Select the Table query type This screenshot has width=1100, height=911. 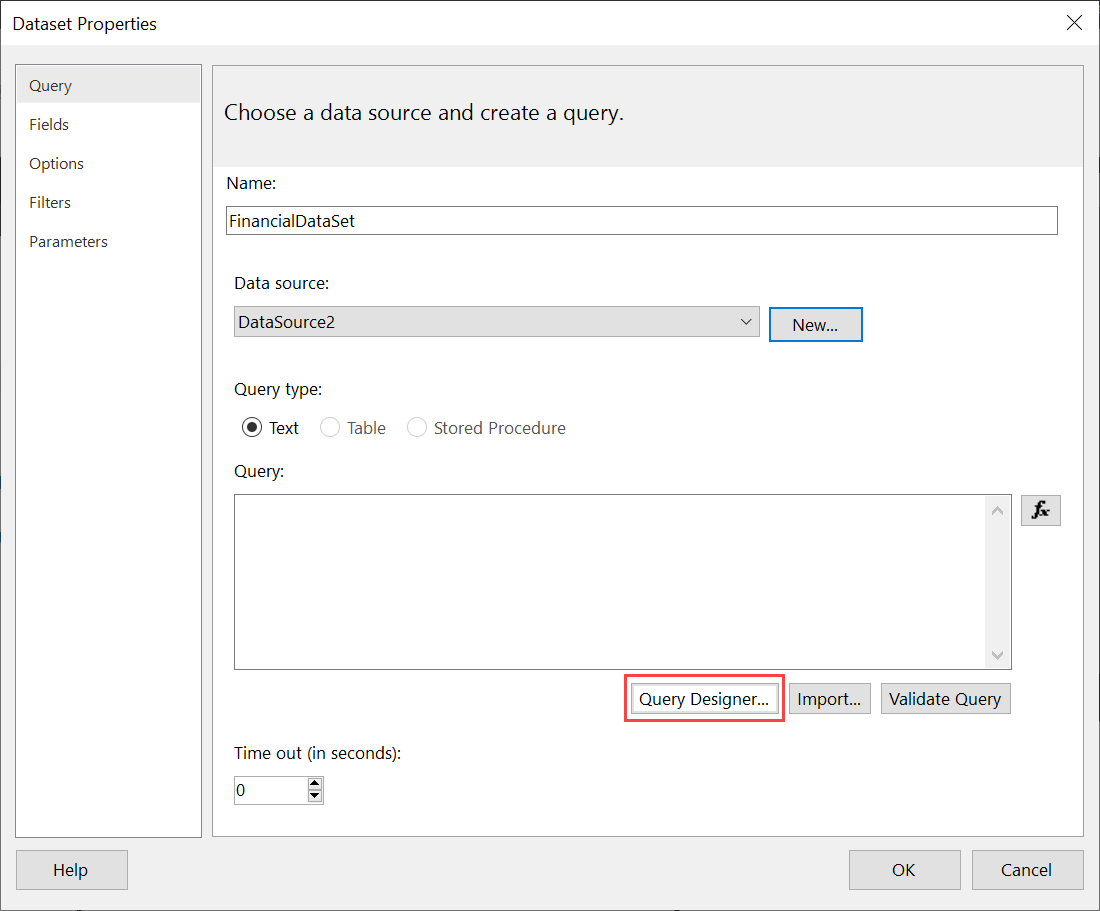coord(330,427)
